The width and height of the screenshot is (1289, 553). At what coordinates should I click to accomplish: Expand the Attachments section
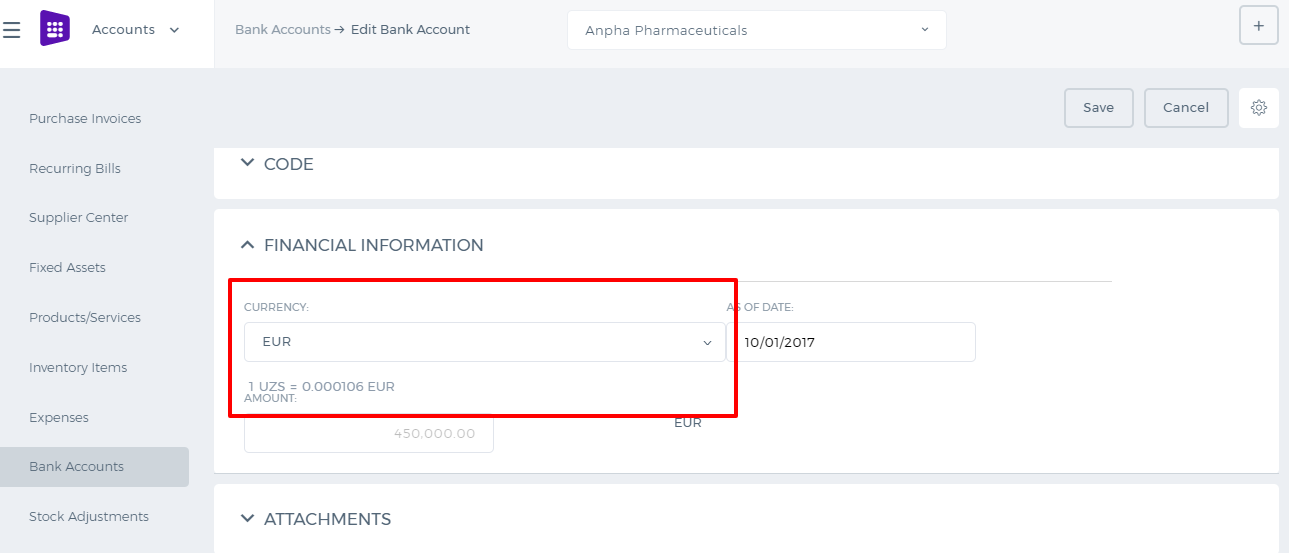316,519
